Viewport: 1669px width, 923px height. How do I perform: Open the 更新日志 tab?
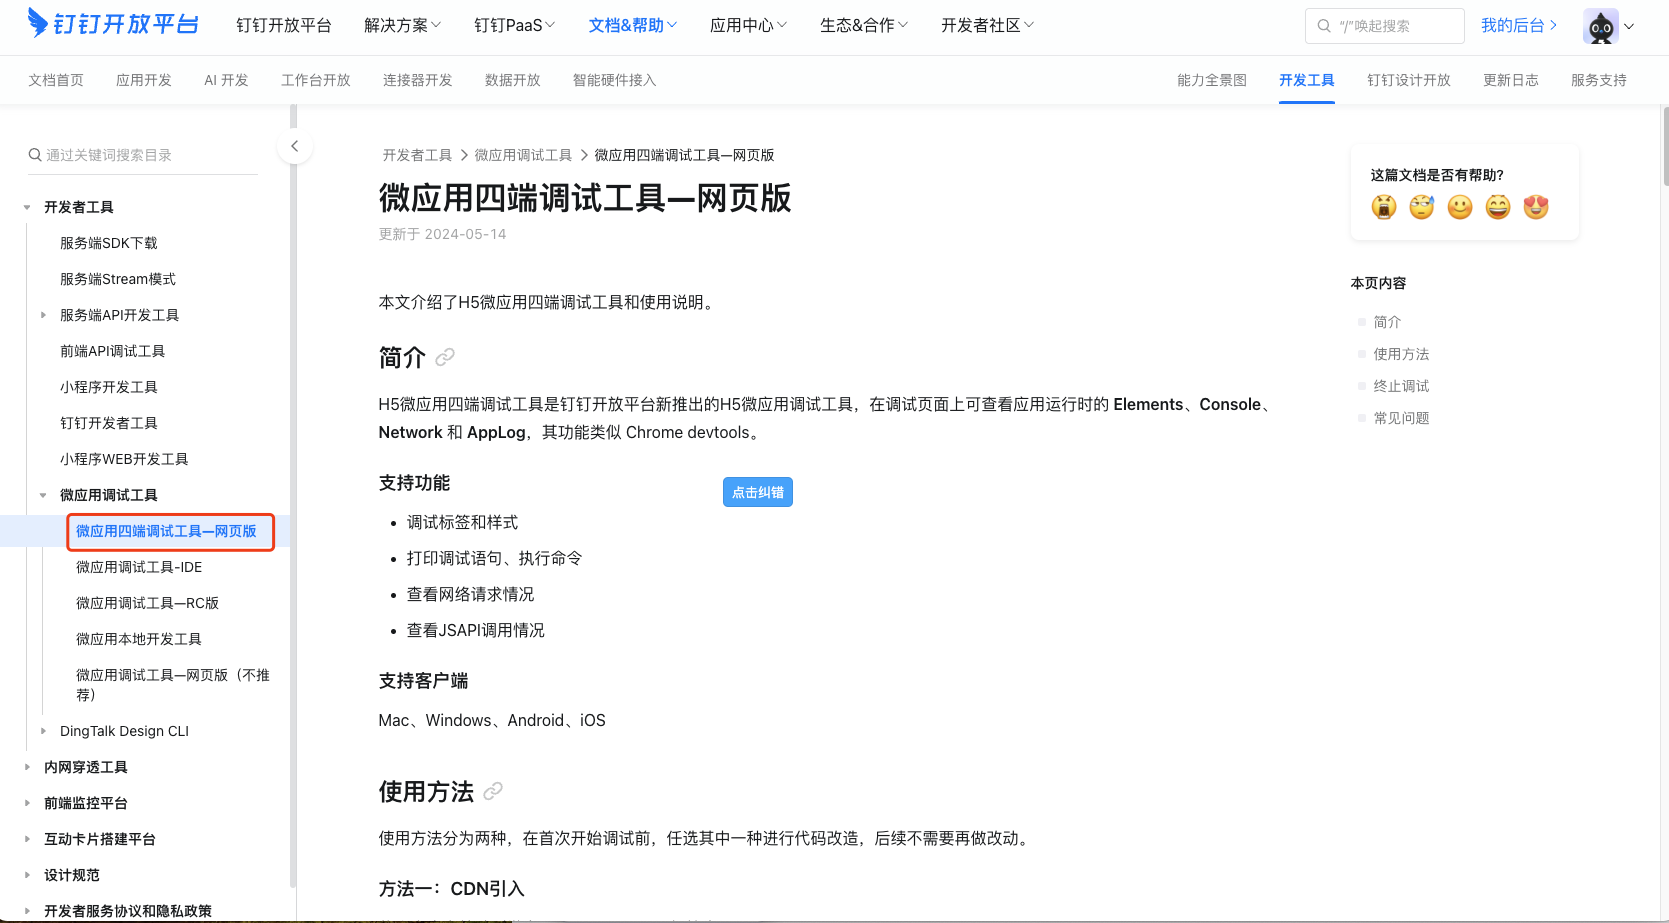pyautogui.click(x=1511, y=80)
